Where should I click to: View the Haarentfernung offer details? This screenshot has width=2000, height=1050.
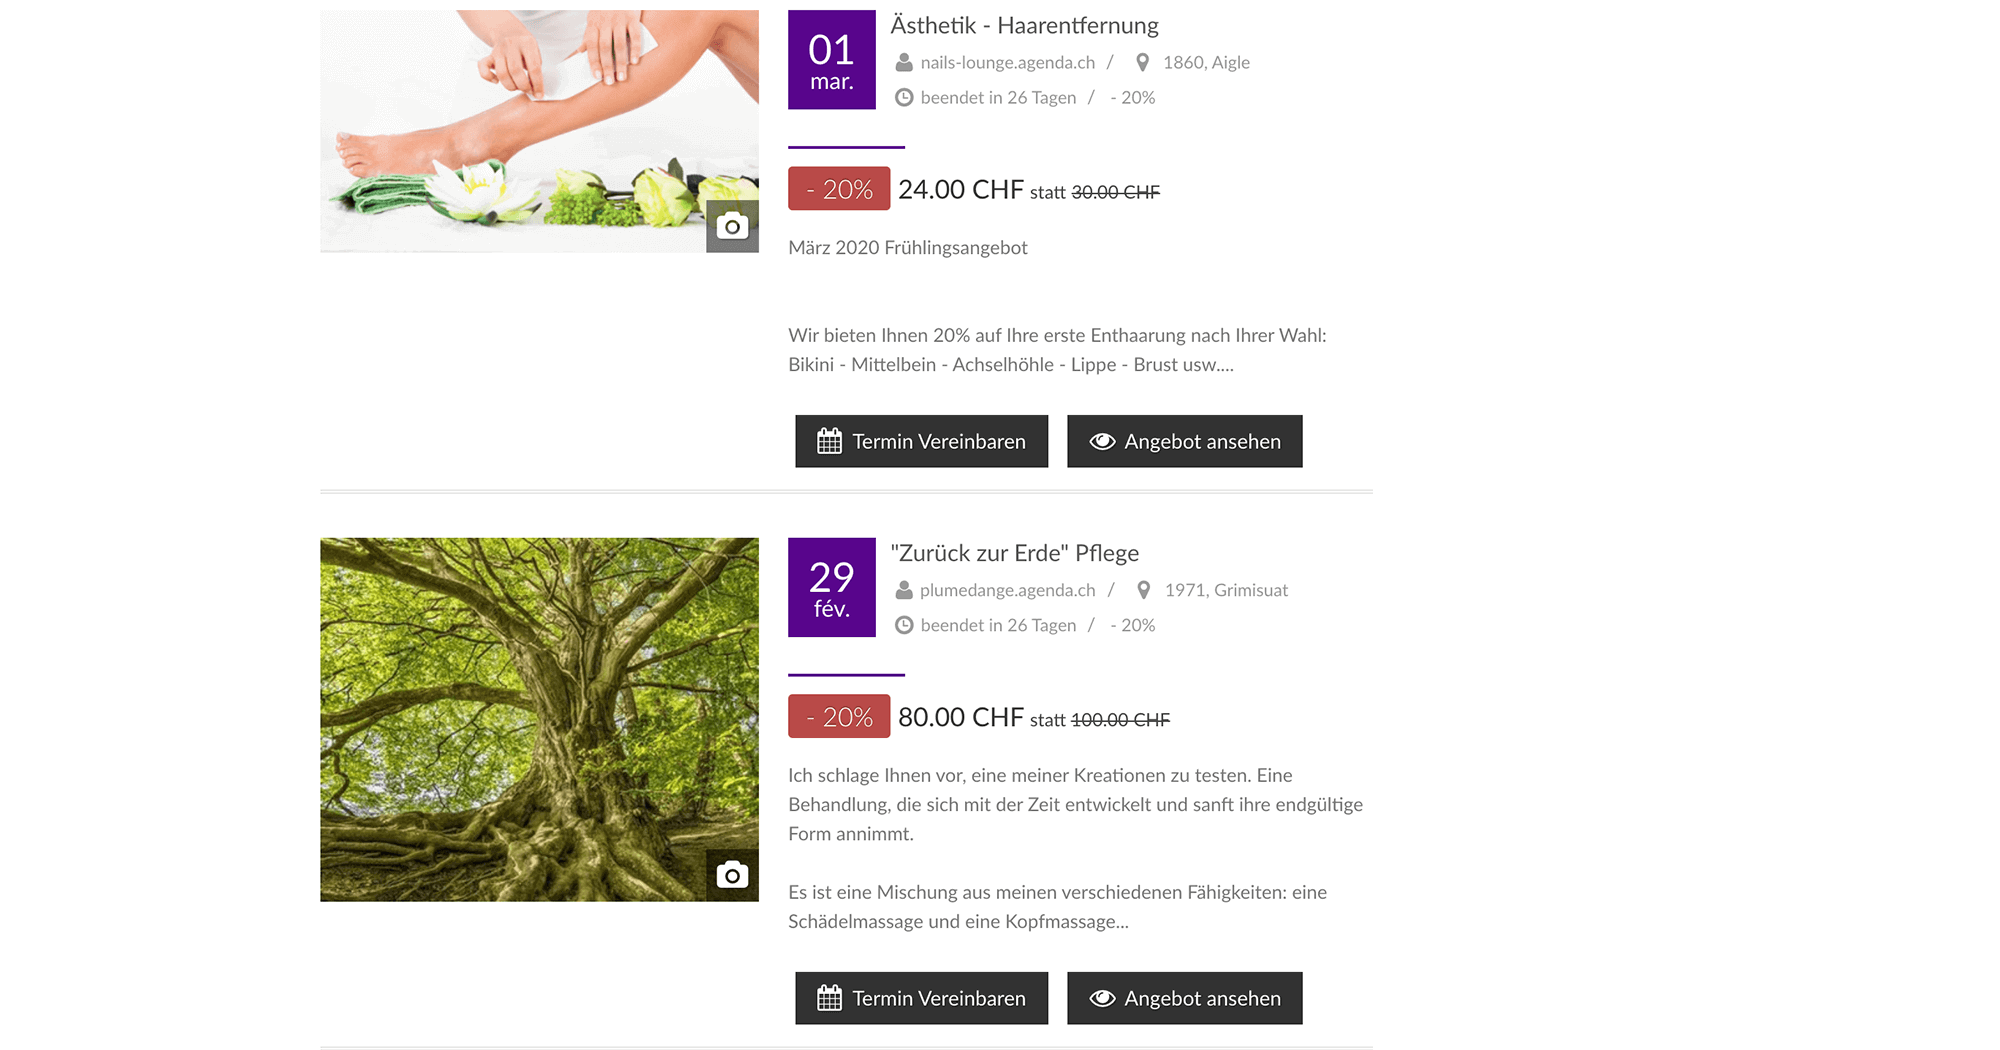tap(1184, 441)
